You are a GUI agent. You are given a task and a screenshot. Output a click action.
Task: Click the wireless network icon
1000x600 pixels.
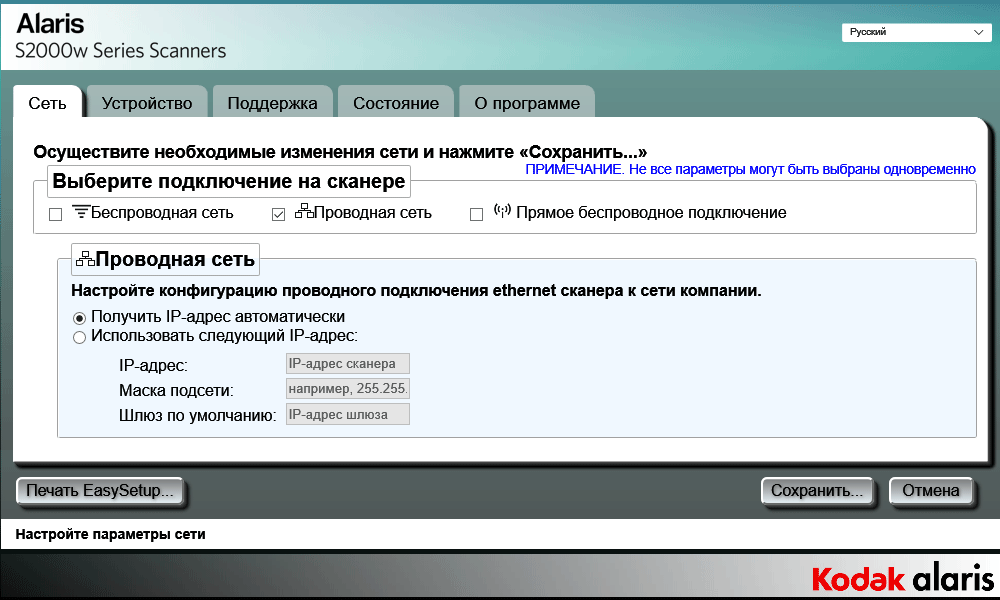coord(81,211)
